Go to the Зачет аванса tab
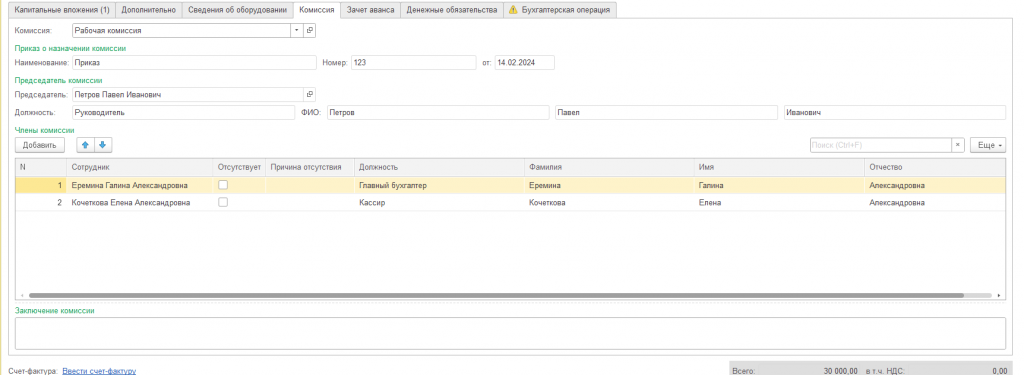1024x375 pixels. point(370,10)
